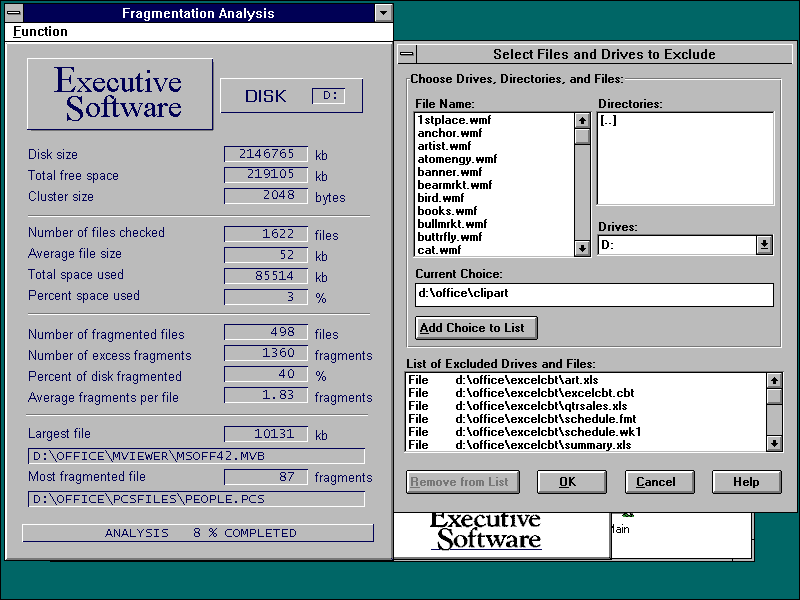Click the Cluster size value 2048
This screenshot has width=800, height=600.
[x=266, y=195]
